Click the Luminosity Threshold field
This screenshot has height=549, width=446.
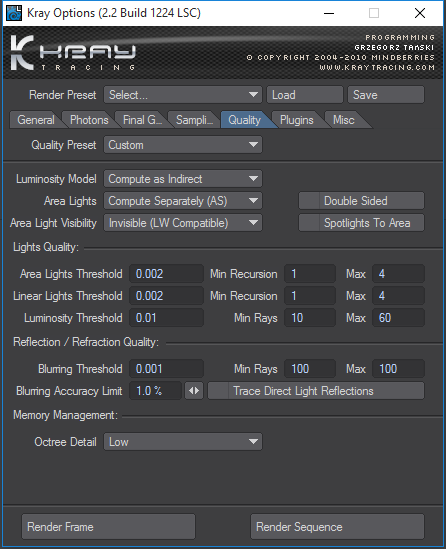pyautogui.click(x=166, y=318)
